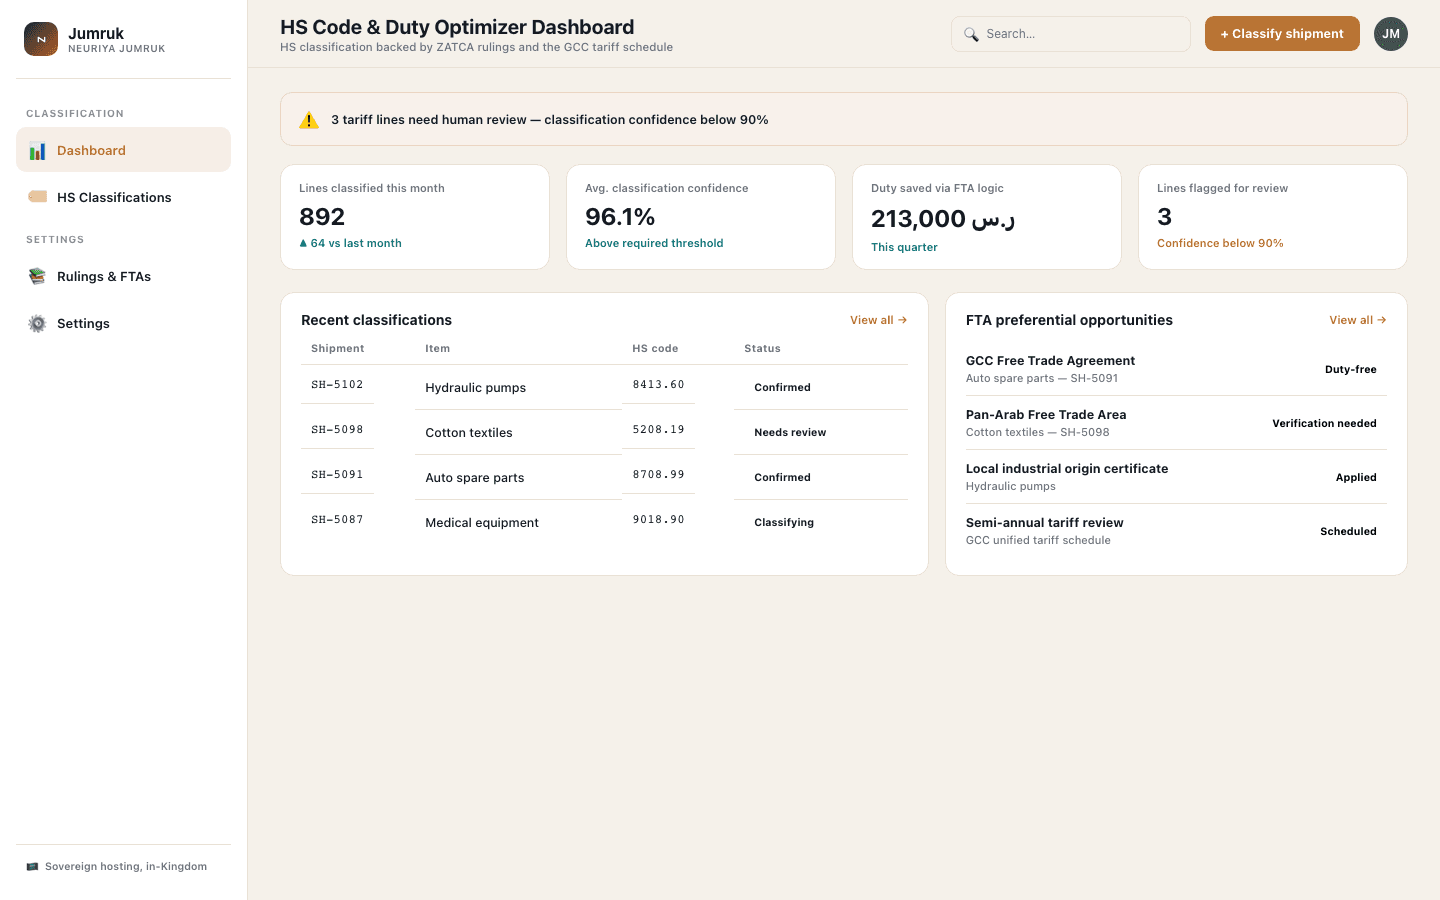Go to Rulings & FTAs
The width and height of the screenshot is (1440, 900).
(x=123, y=276)
